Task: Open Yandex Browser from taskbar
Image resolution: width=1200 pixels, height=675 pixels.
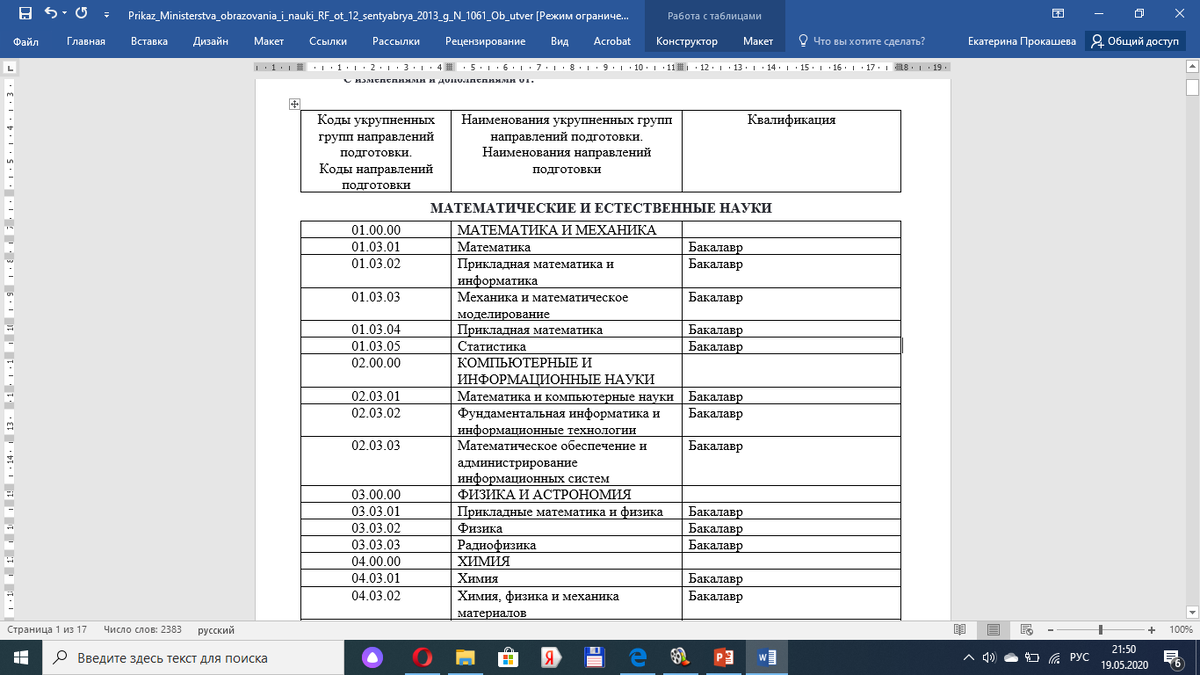Action: pos(550,657)
